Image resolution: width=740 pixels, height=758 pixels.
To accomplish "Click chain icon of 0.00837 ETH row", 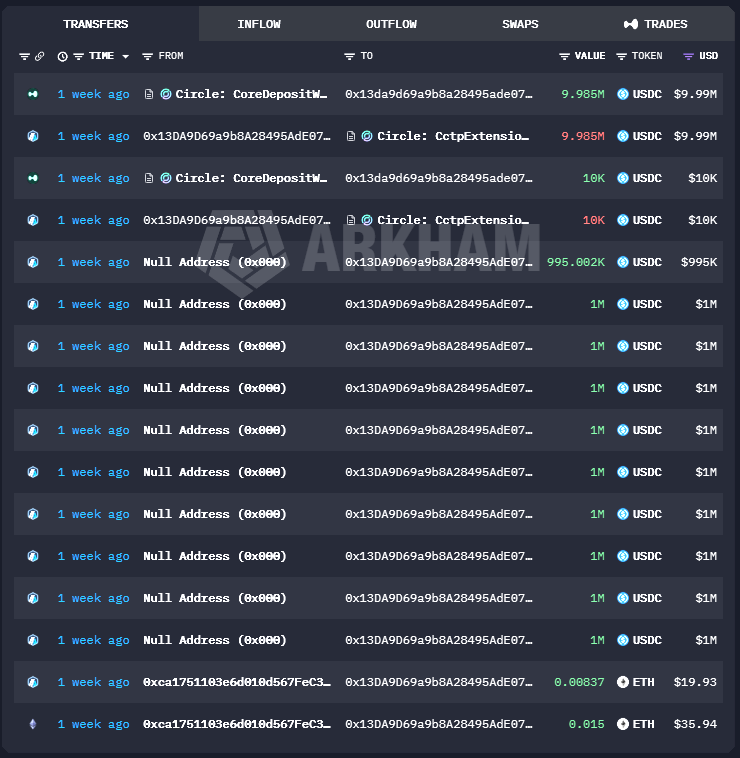I will click(x=33, y=682).
